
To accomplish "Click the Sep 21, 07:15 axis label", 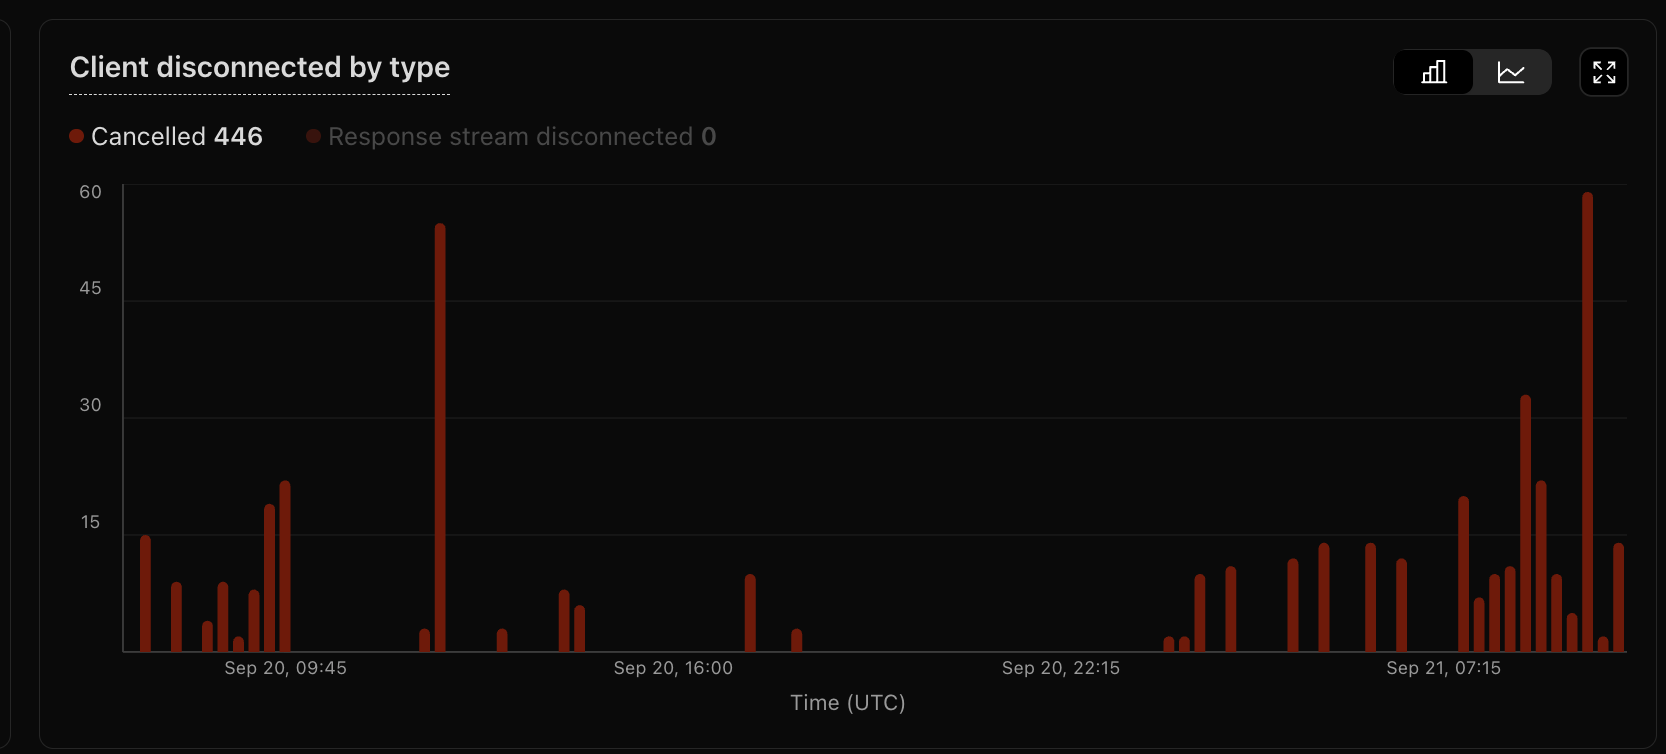I will pos(1443,668).
